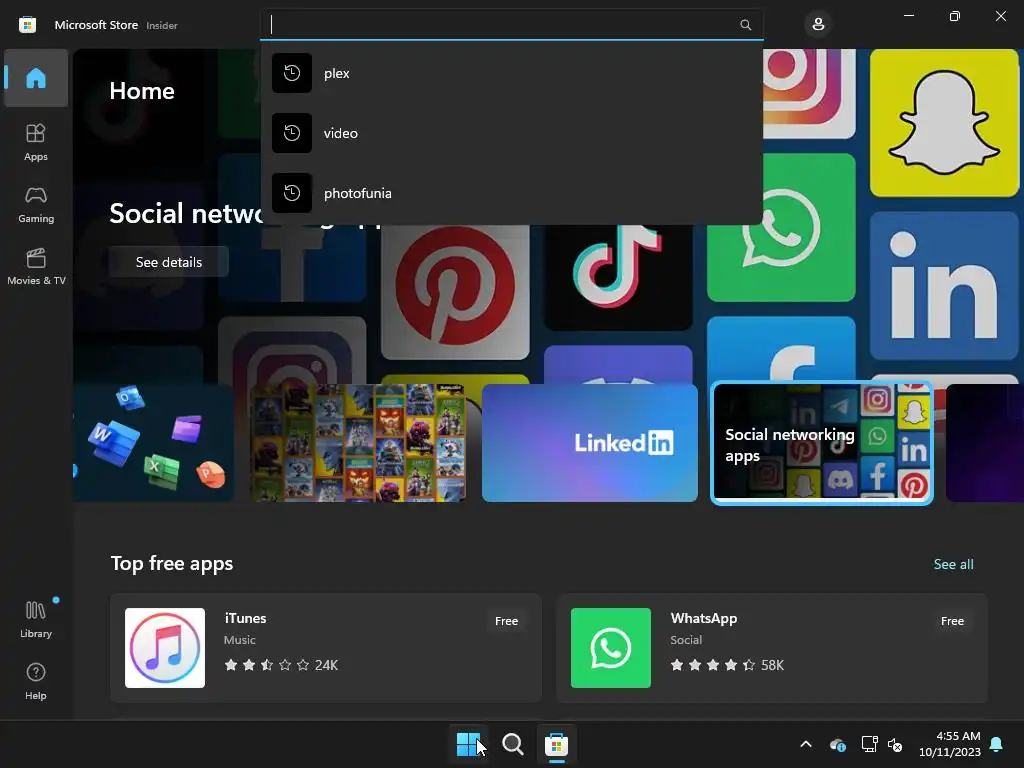
Task: Open See all top free apps
Action: (x=953, y=564)
